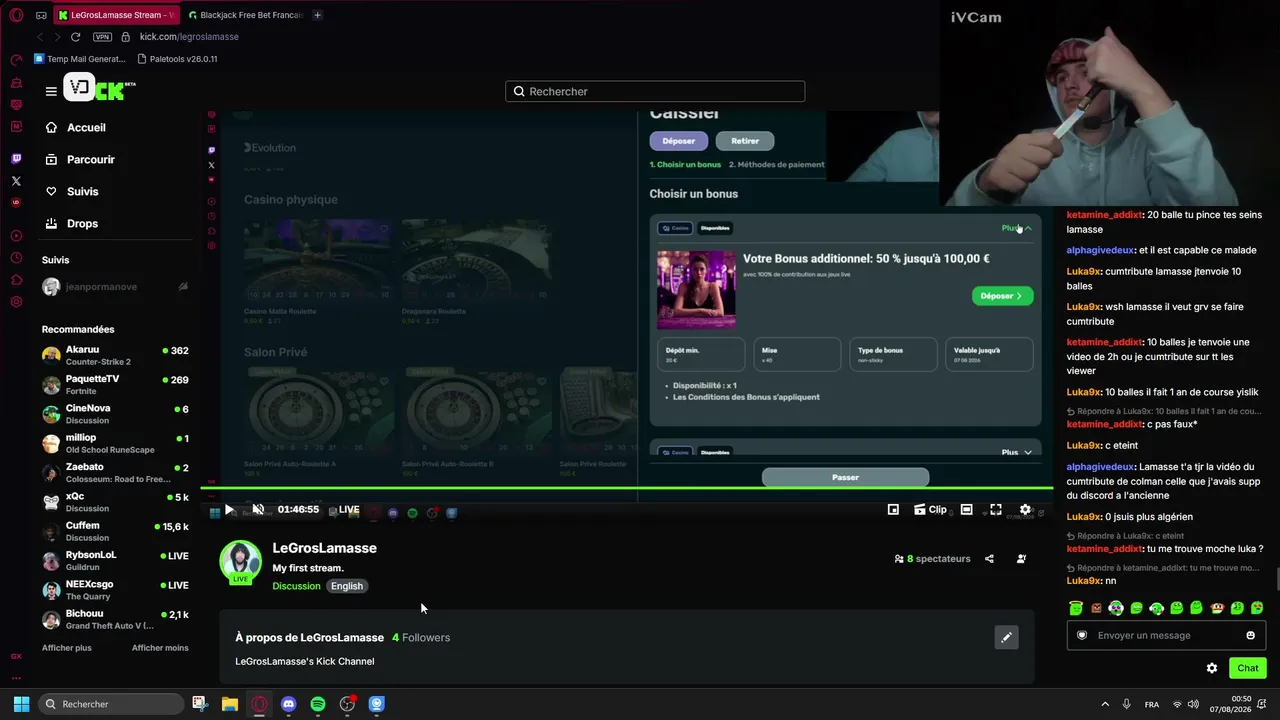Toggle picture-in-picture mini player
Image resolution: width=1280 pixels, height=720 pixels.
[893, 510]
